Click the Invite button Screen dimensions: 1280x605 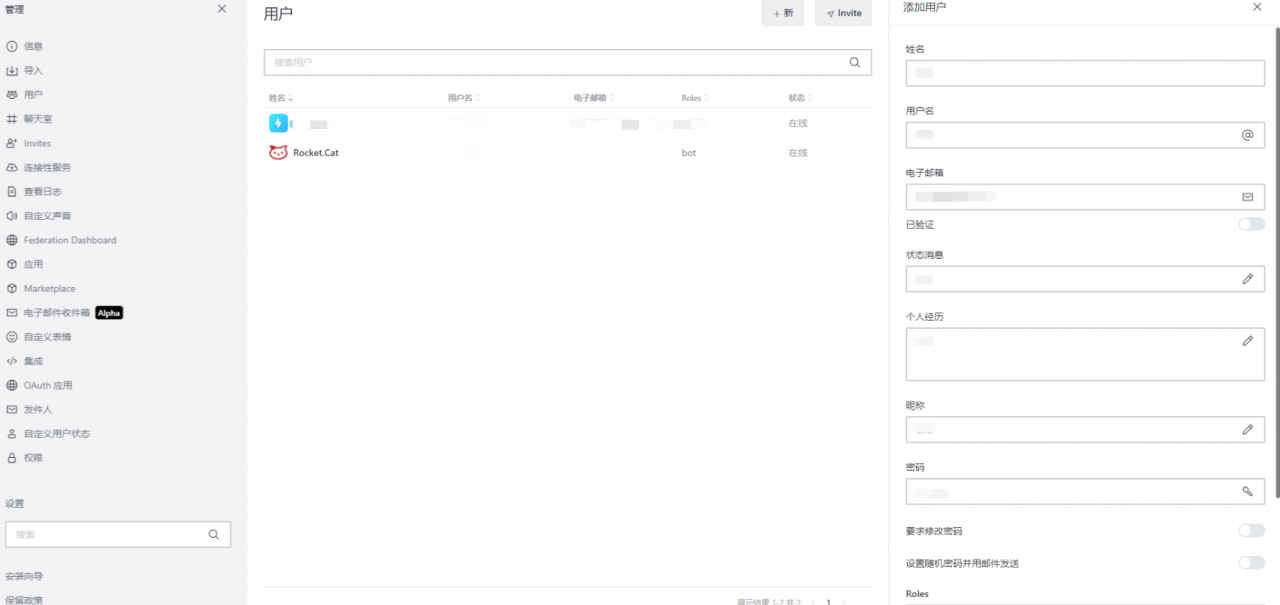843,13
